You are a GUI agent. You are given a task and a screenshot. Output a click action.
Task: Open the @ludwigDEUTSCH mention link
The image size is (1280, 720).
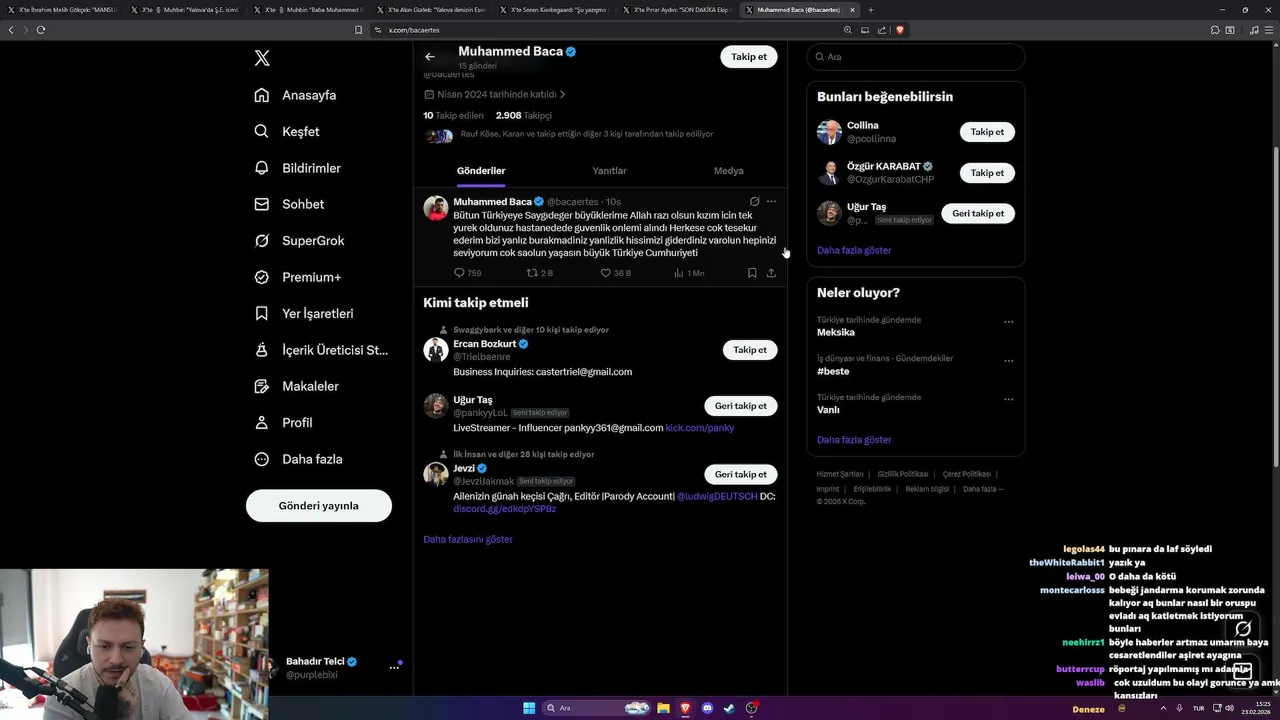point(717,496)
